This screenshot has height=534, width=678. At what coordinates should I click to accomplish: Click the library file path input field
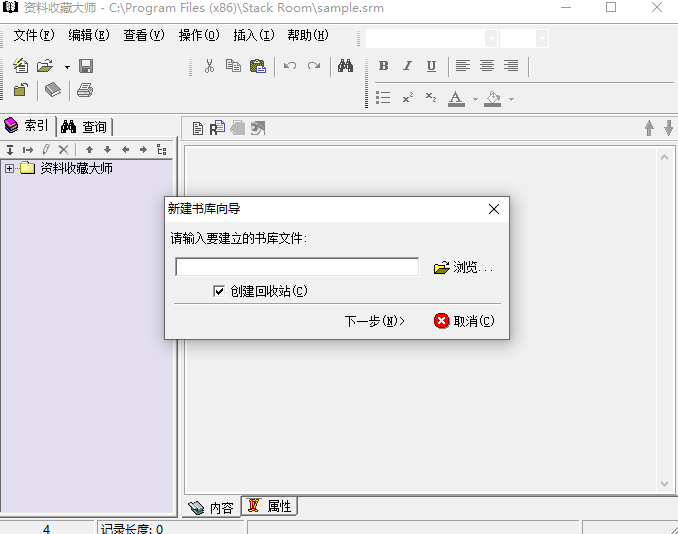tap(297, 267)
